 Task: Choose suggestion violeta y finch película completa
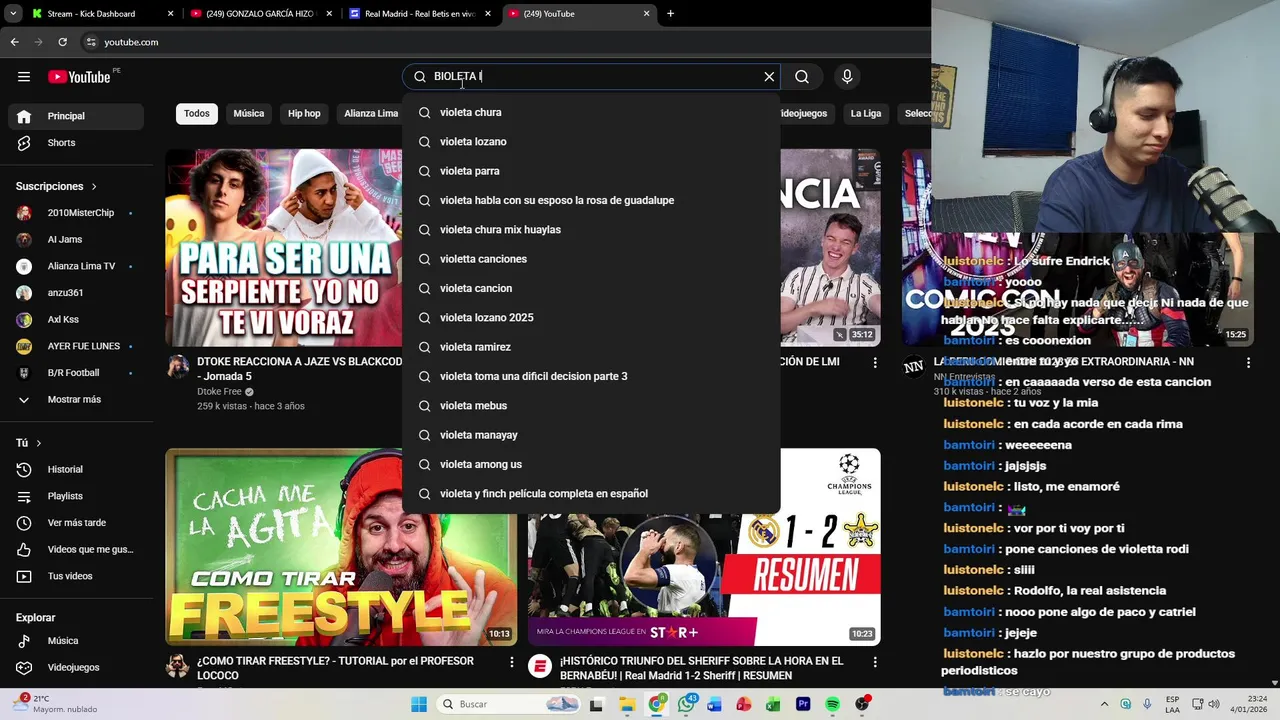point(591,494)
